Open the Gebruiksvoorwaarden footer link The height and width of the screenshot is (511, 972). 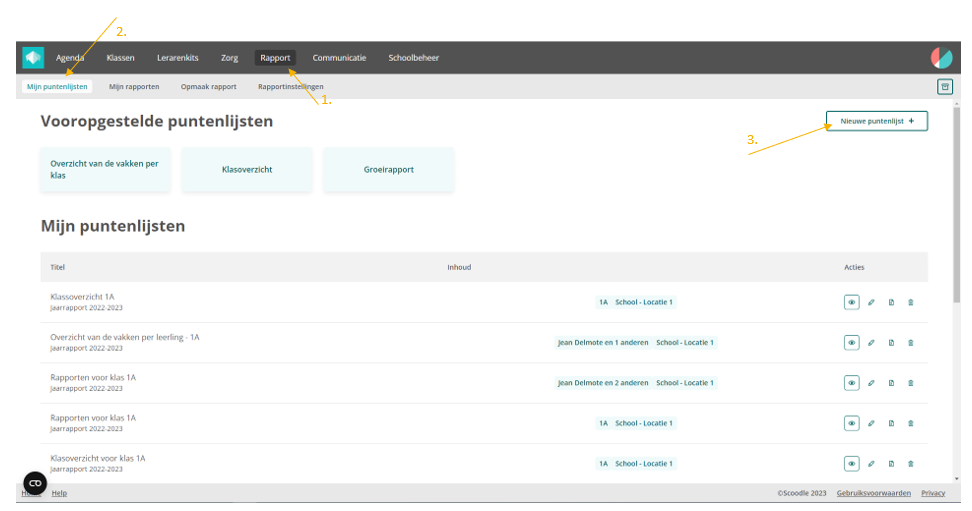873,493
